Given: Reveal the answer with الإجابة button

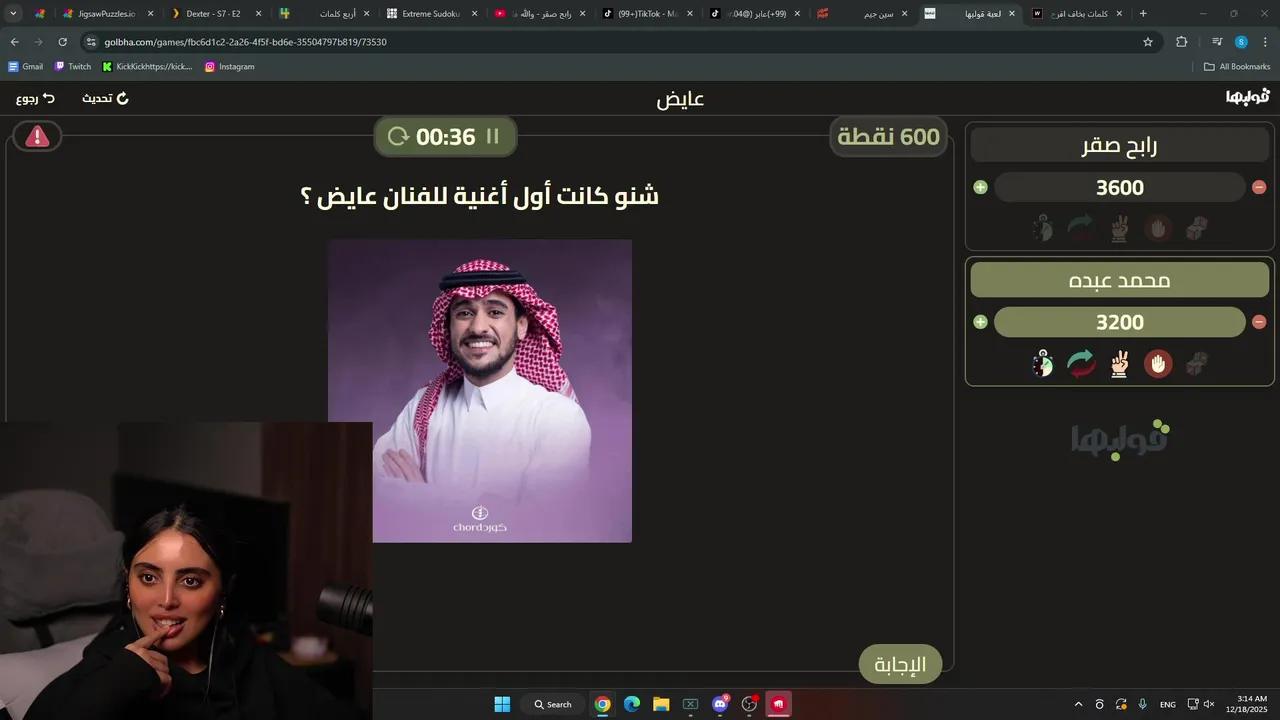Looking at the screenshot, I should click(900, 664).
